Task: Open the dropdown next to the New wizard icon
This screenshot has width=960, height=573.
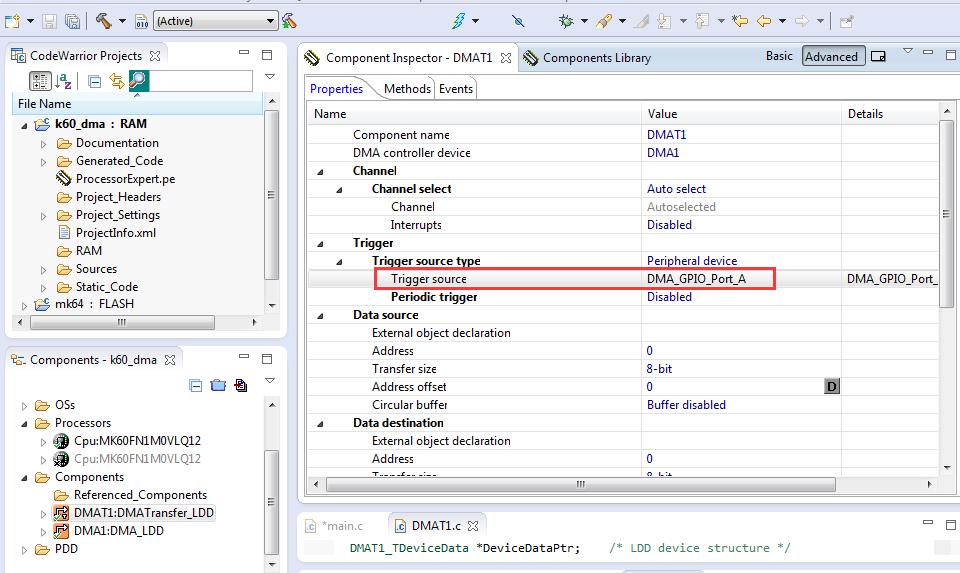Action: point(31,21)
